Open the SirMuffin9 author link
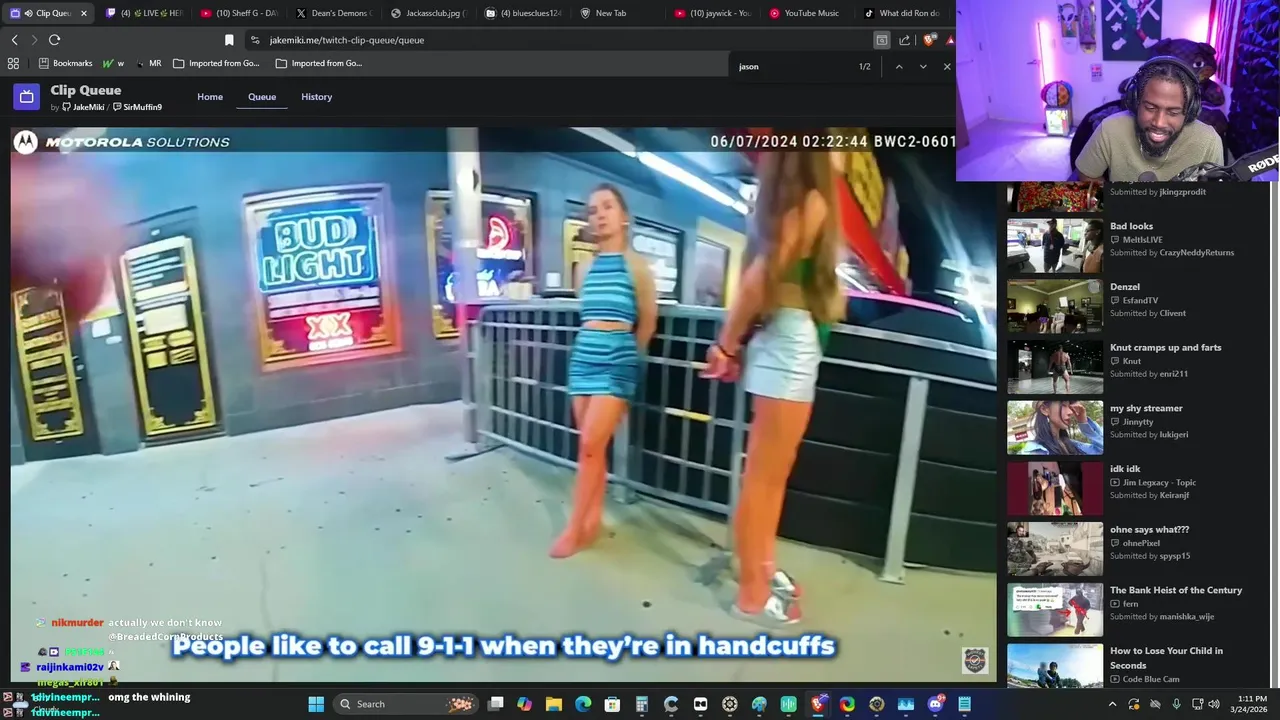Image resolution: width=1280 pixels, height=720 pixels. [138, 107]
